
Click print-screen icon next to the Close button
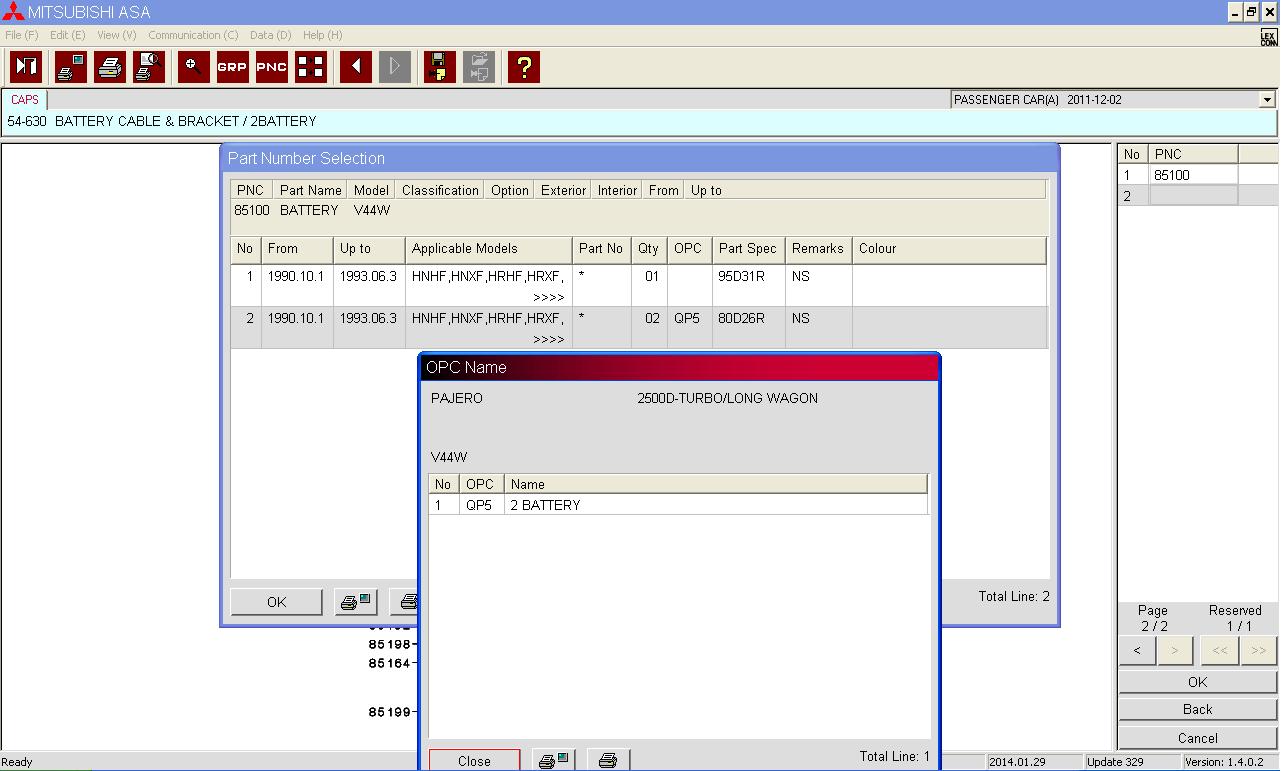(x=553, y=761)
